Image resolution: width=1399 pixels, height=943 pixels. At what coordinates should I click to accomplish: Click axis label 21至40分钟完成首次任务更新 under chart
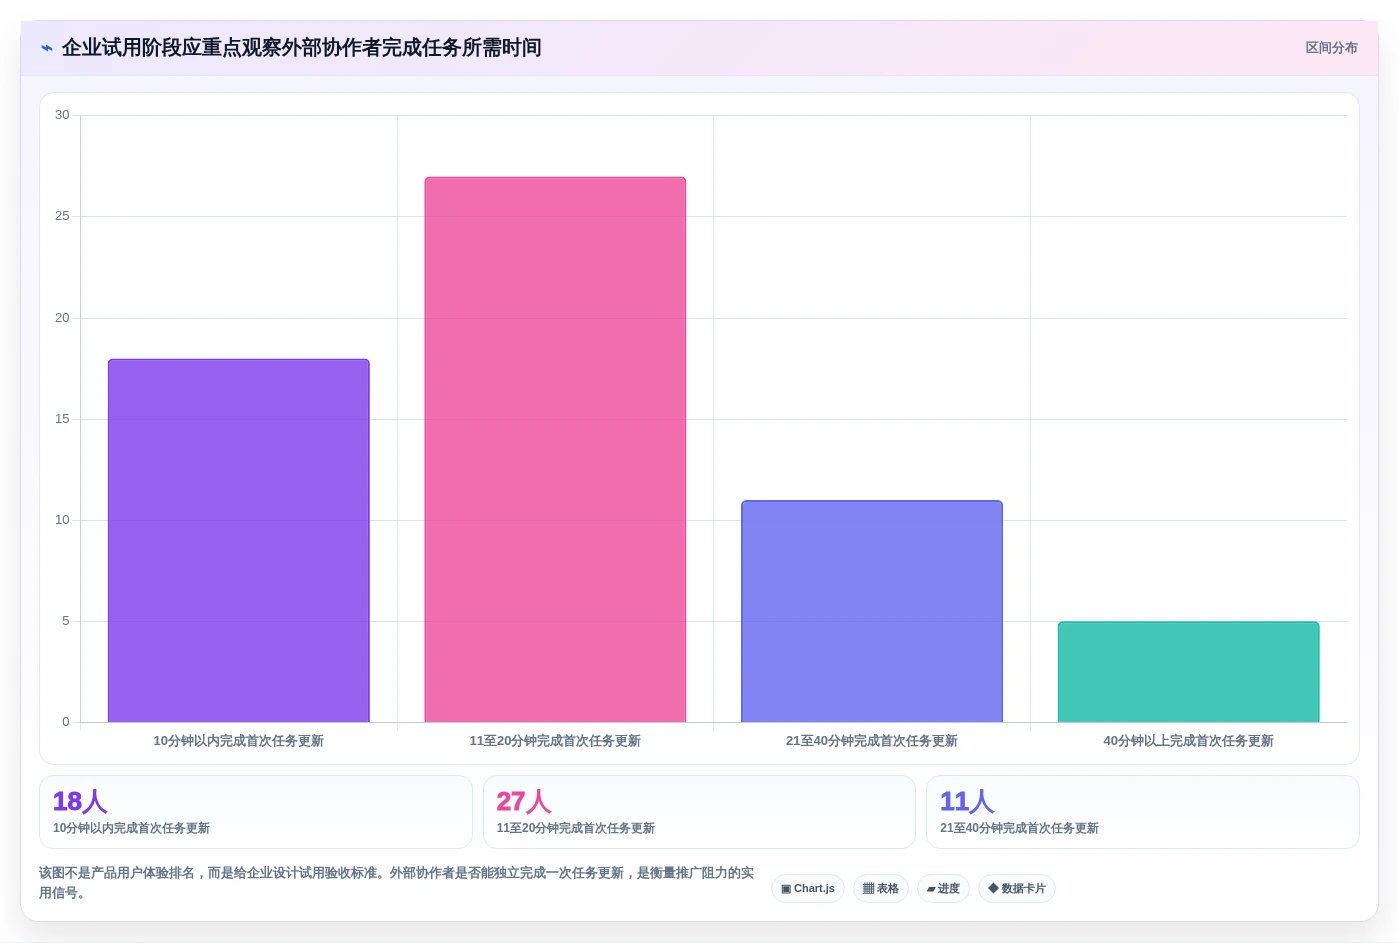872,741
